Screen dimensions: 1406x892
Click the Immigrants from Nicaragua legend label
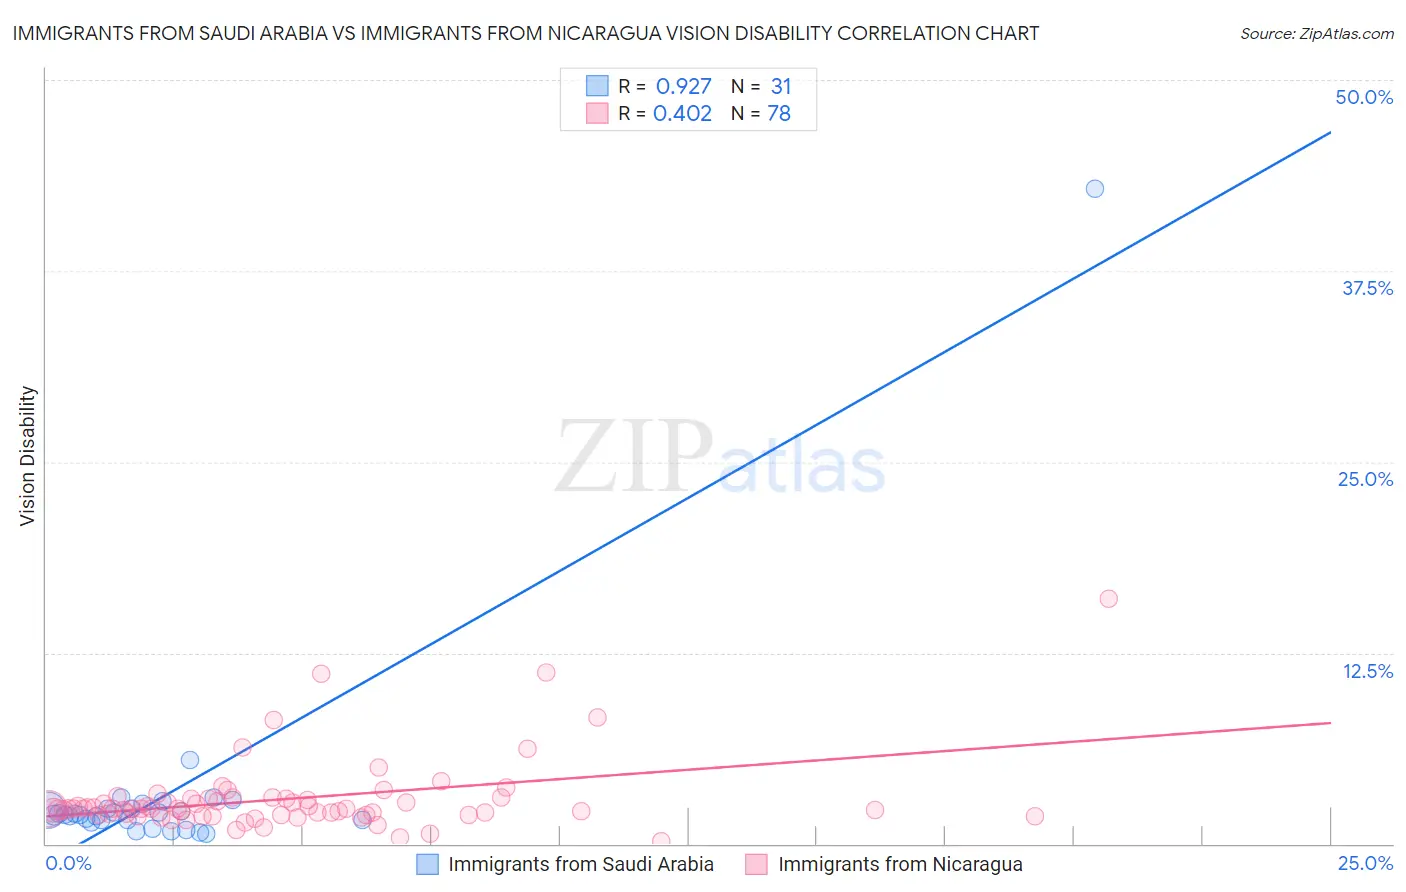click(x=900, y=864)
